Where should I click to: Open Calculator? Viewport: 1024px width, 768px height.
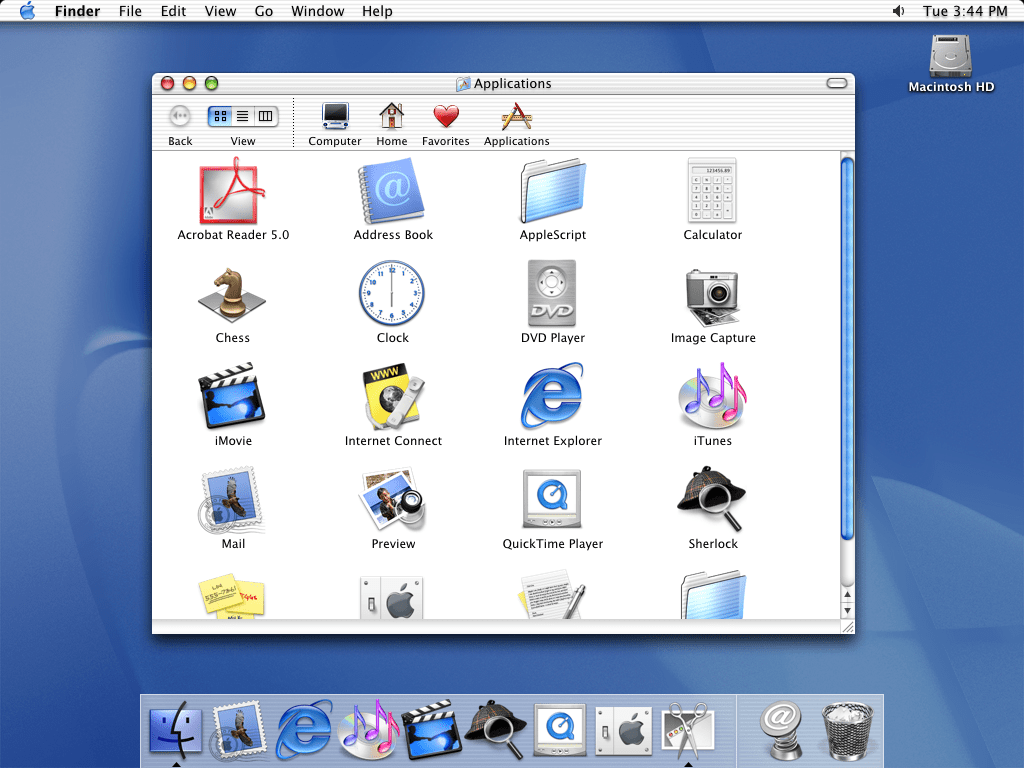tap(712, 193)
